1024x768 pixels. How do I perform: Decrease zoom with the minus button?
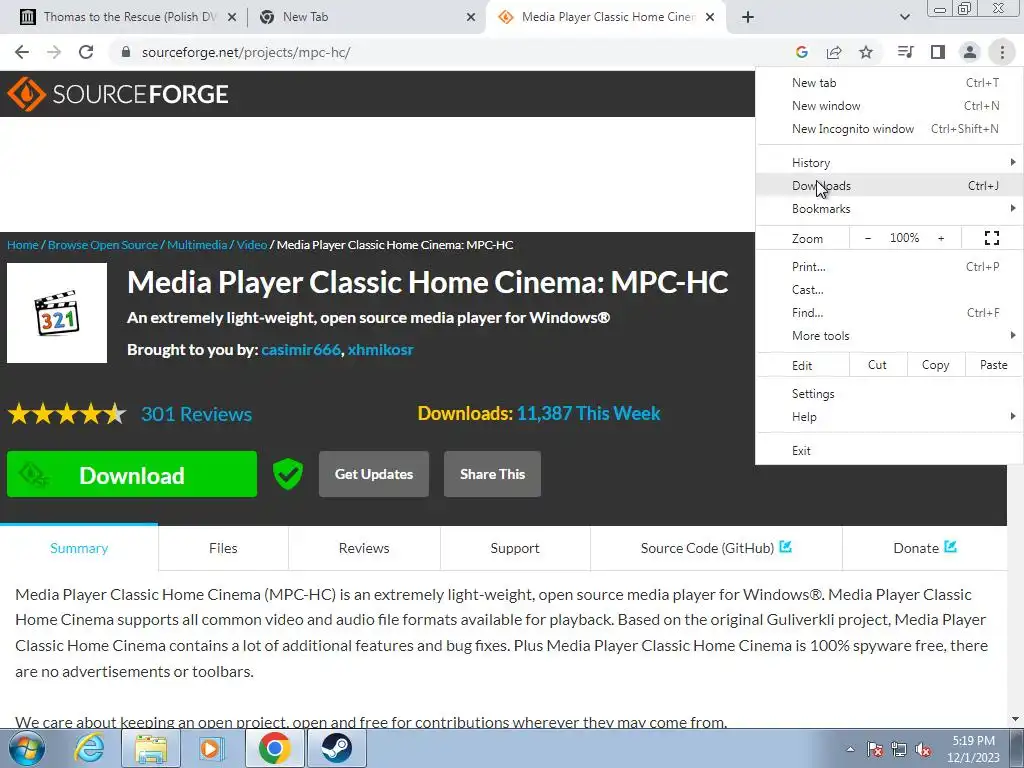point(868,238)
